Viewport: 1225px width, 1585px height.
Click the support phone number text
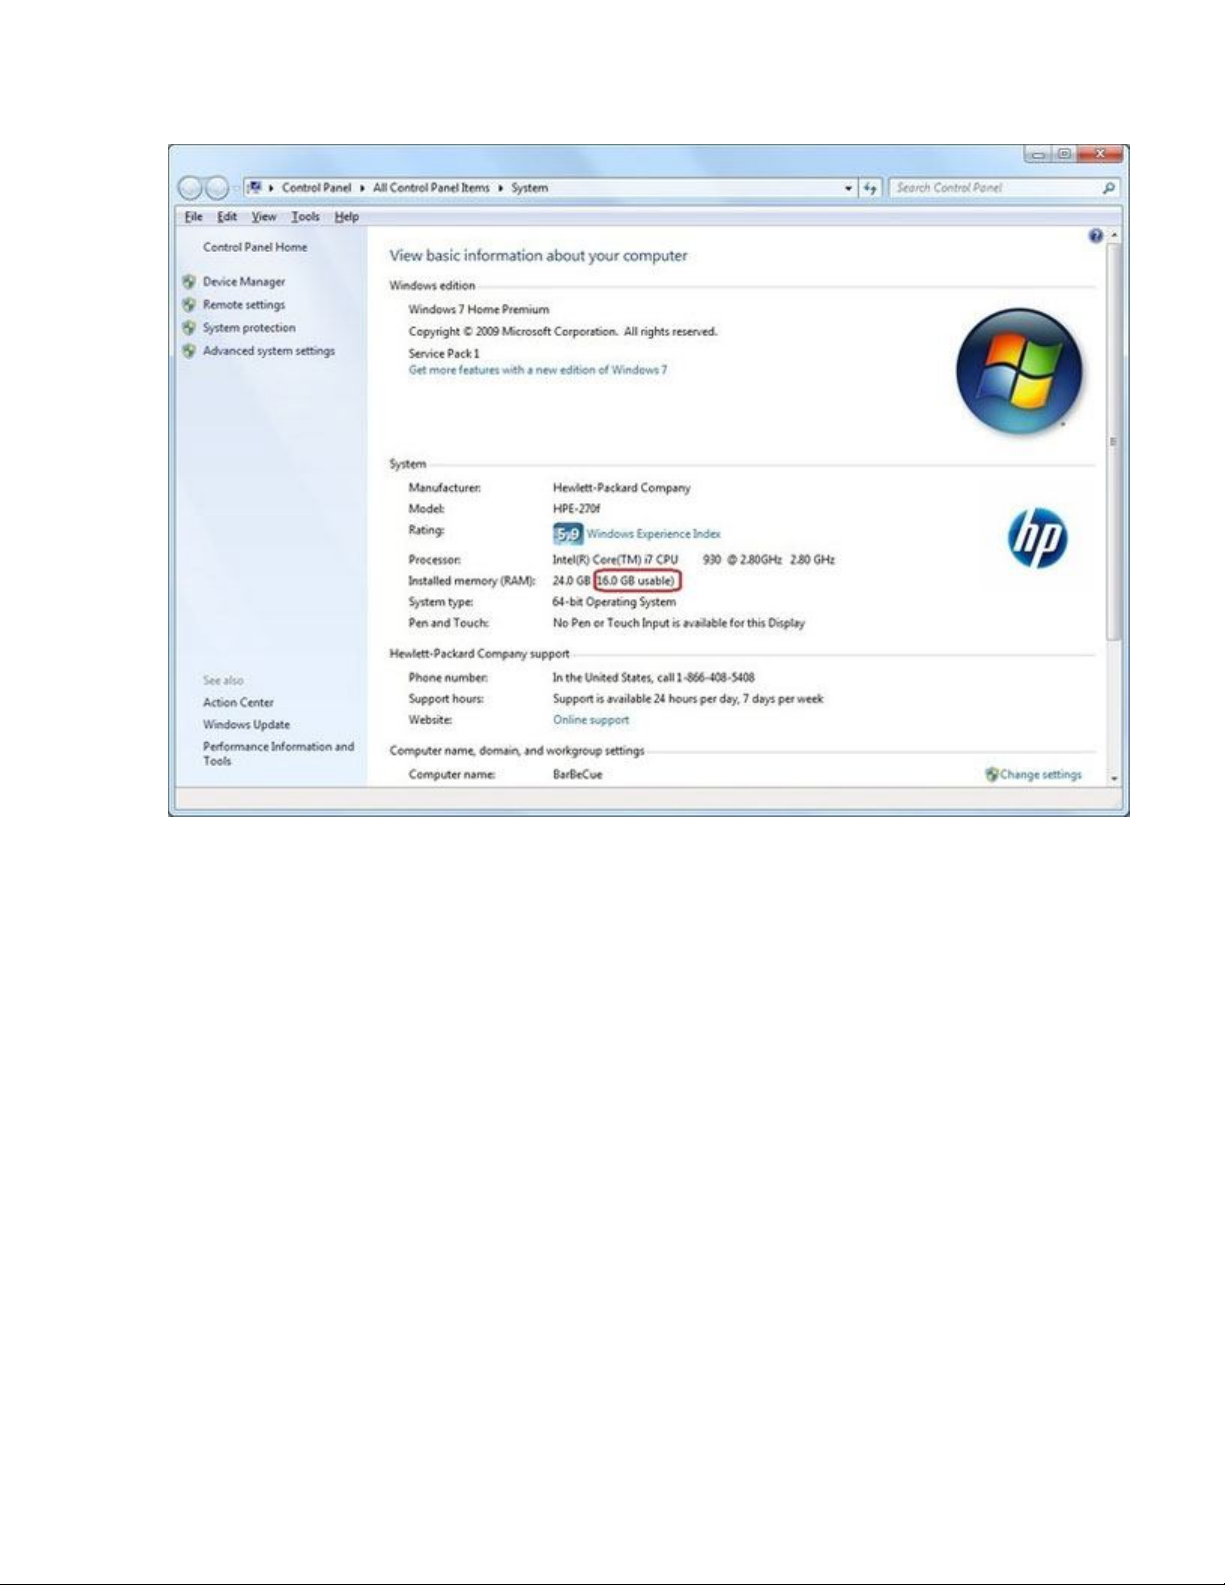[x=653, y=677]
